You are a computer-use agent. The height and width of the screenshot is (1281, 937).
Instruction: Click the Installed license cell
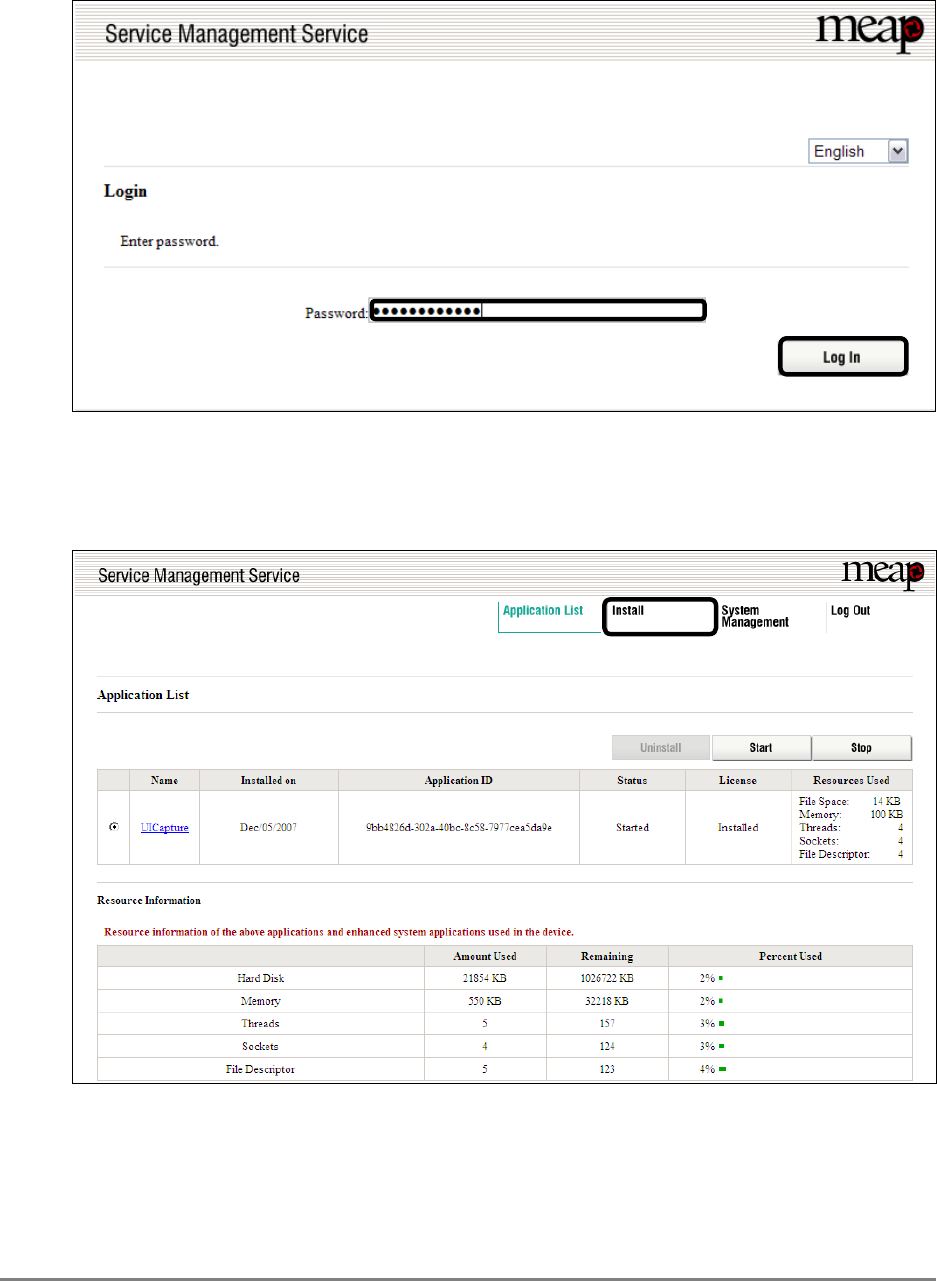click(738, 827)
